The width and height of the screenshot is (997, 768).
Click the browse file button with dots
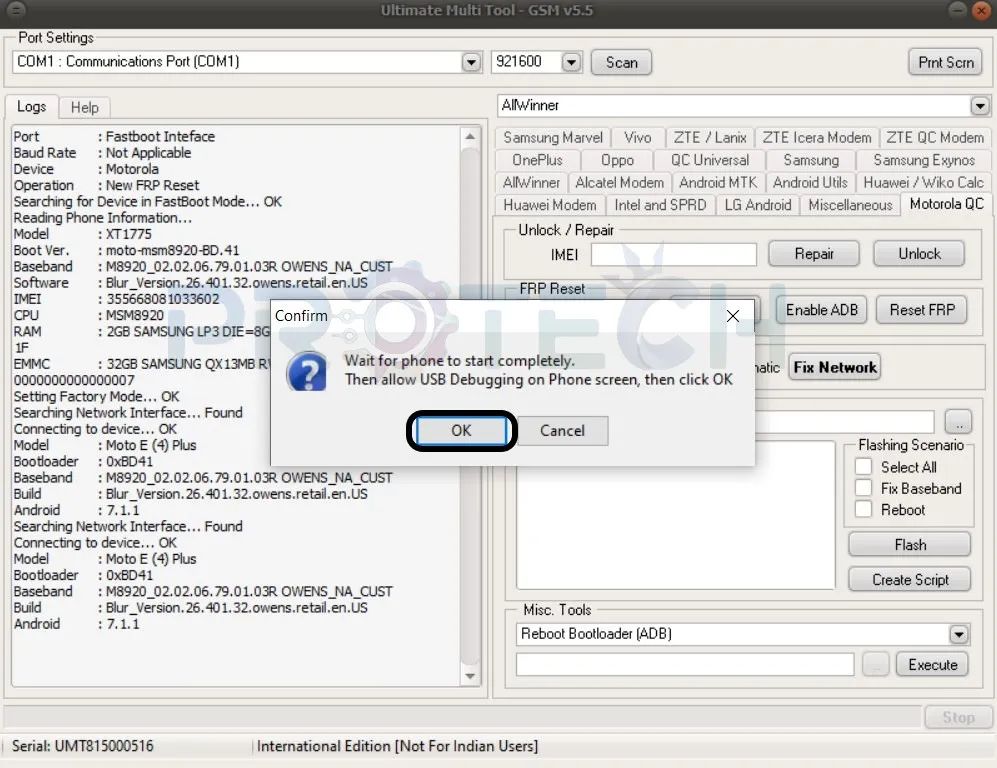click(958, 422)
